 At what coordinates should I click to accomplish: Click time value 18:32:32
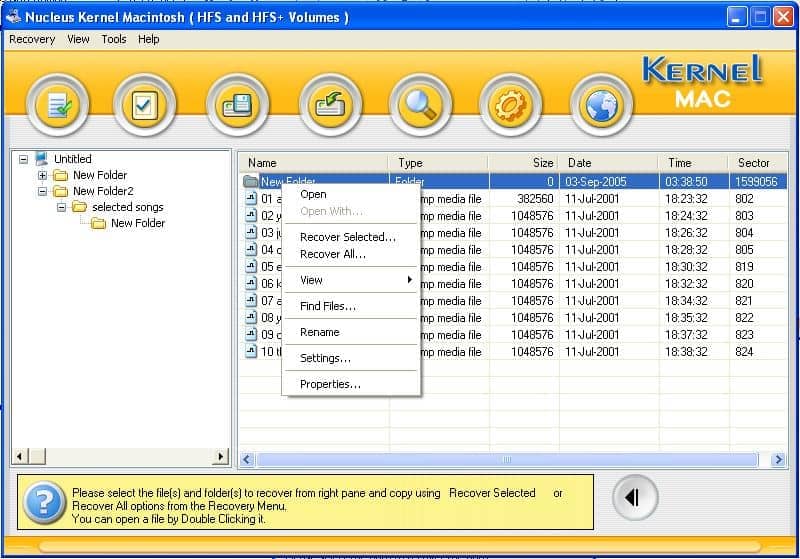tap(686, 284)
